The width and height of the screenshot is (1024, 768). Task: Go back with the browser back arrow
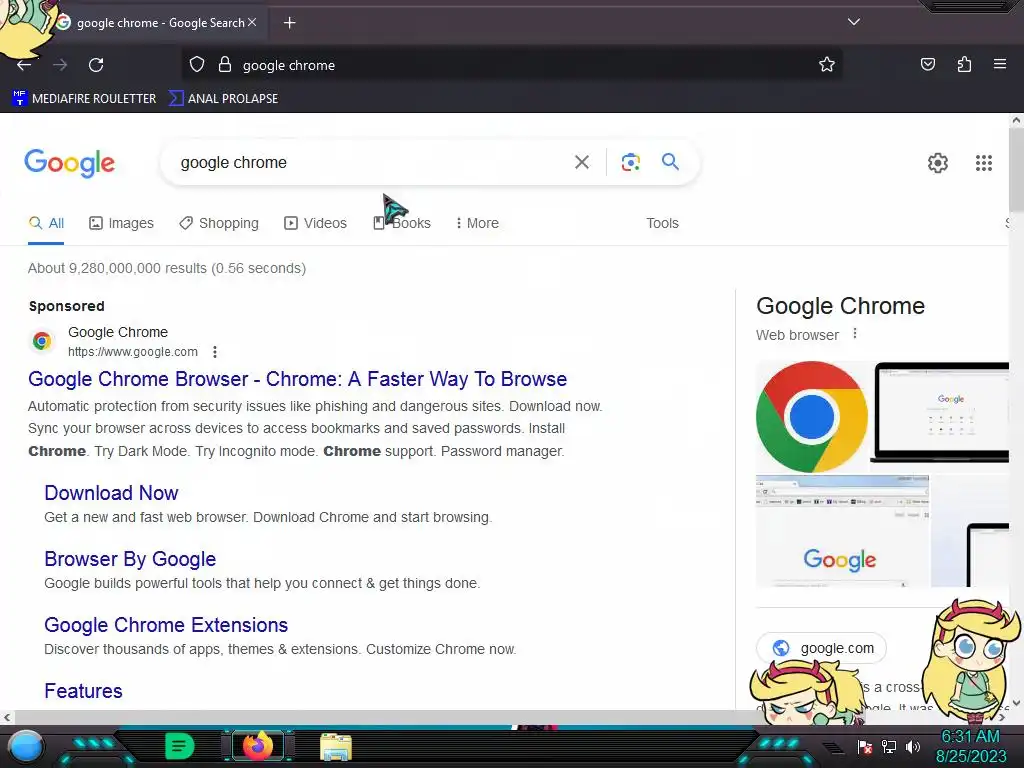pos(24,65)
